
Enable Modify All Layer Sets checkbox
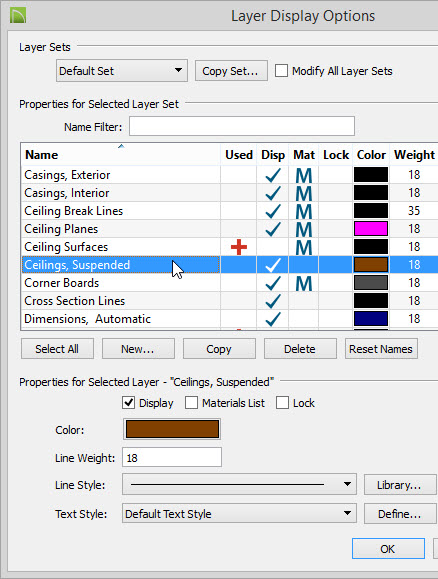click(281, 71)
